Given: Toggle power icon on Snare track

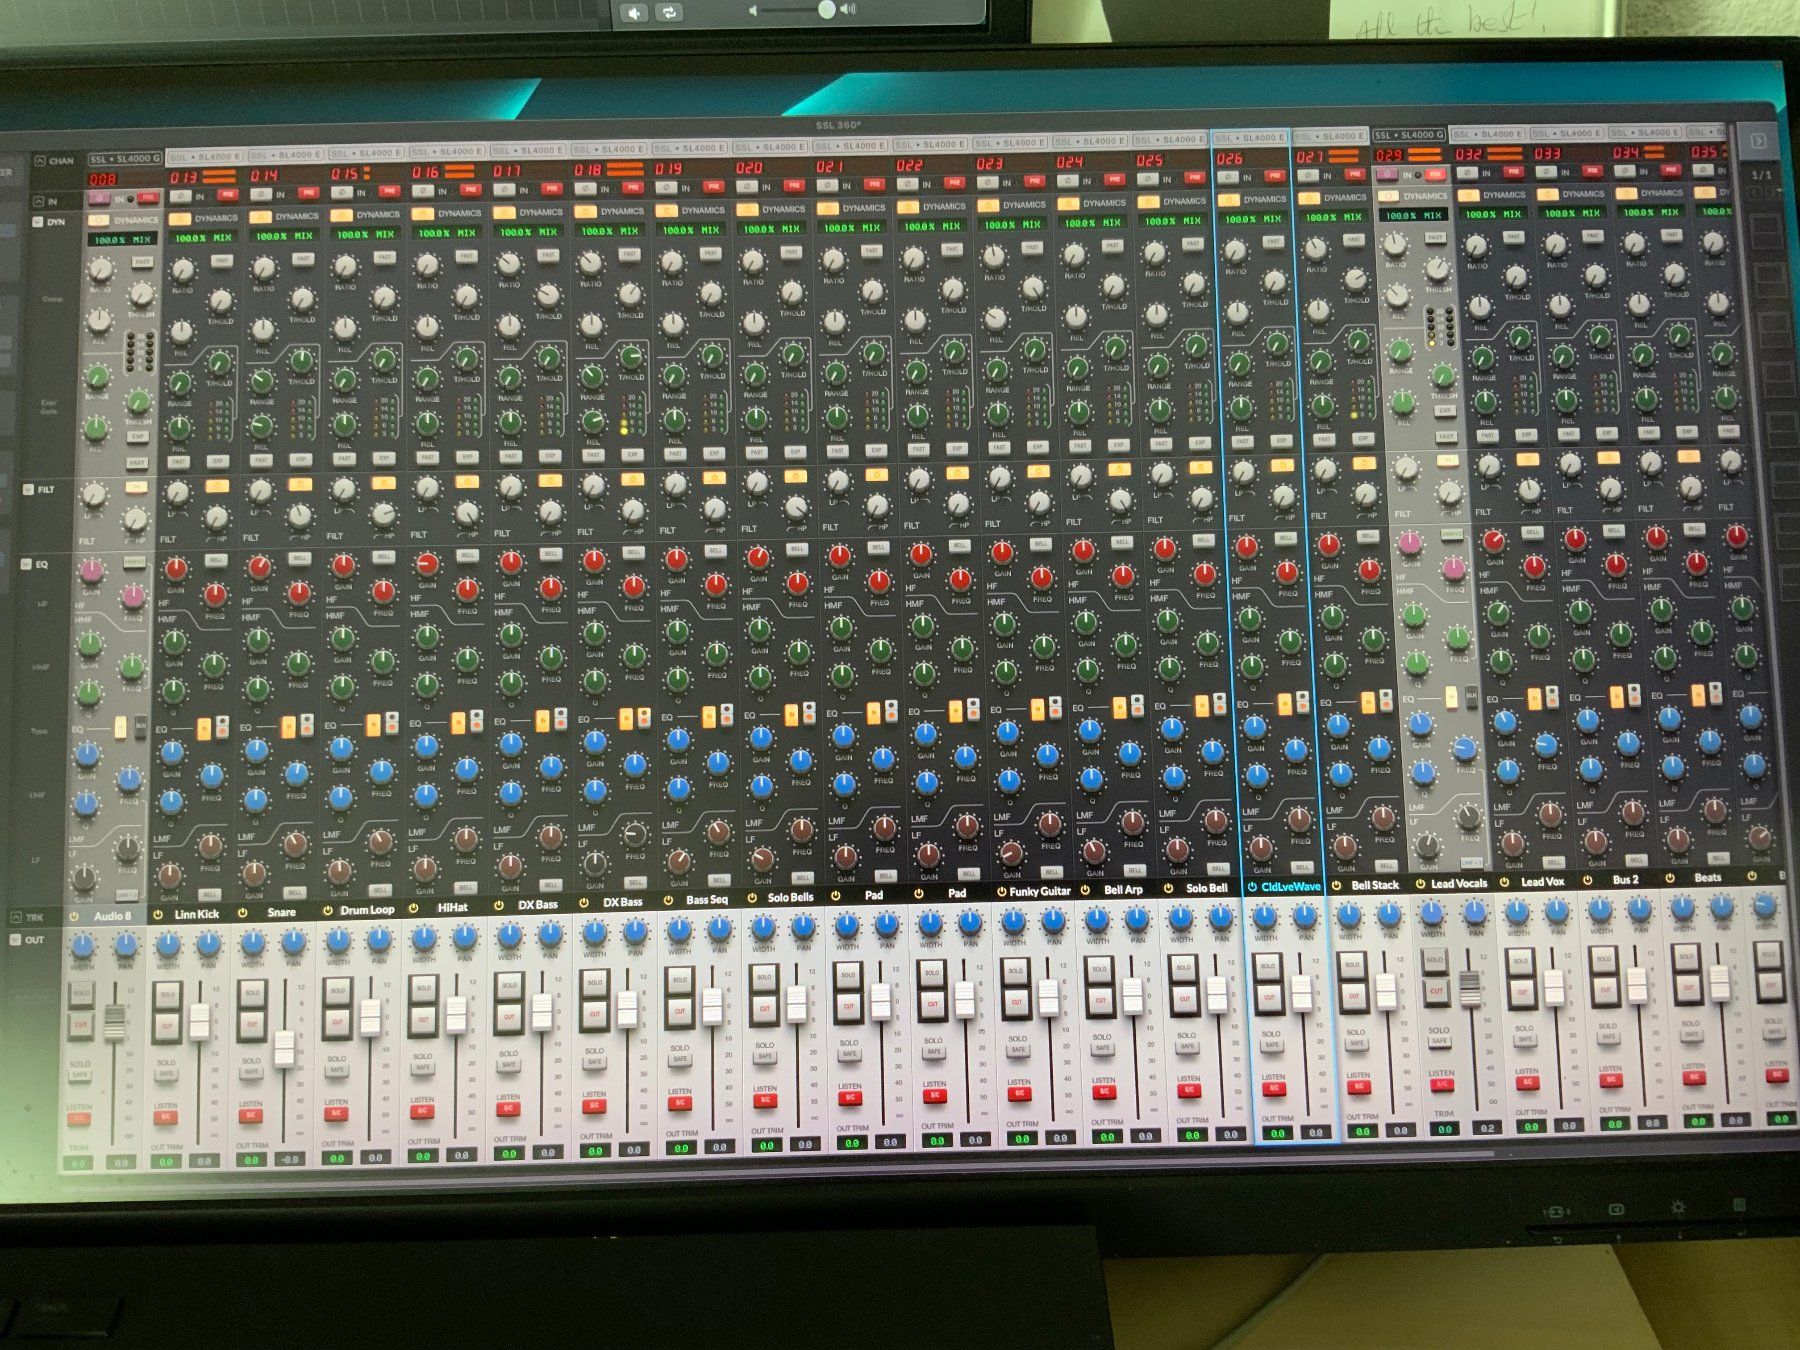Looking at the screenshot, I should click(x=243, y=912).
